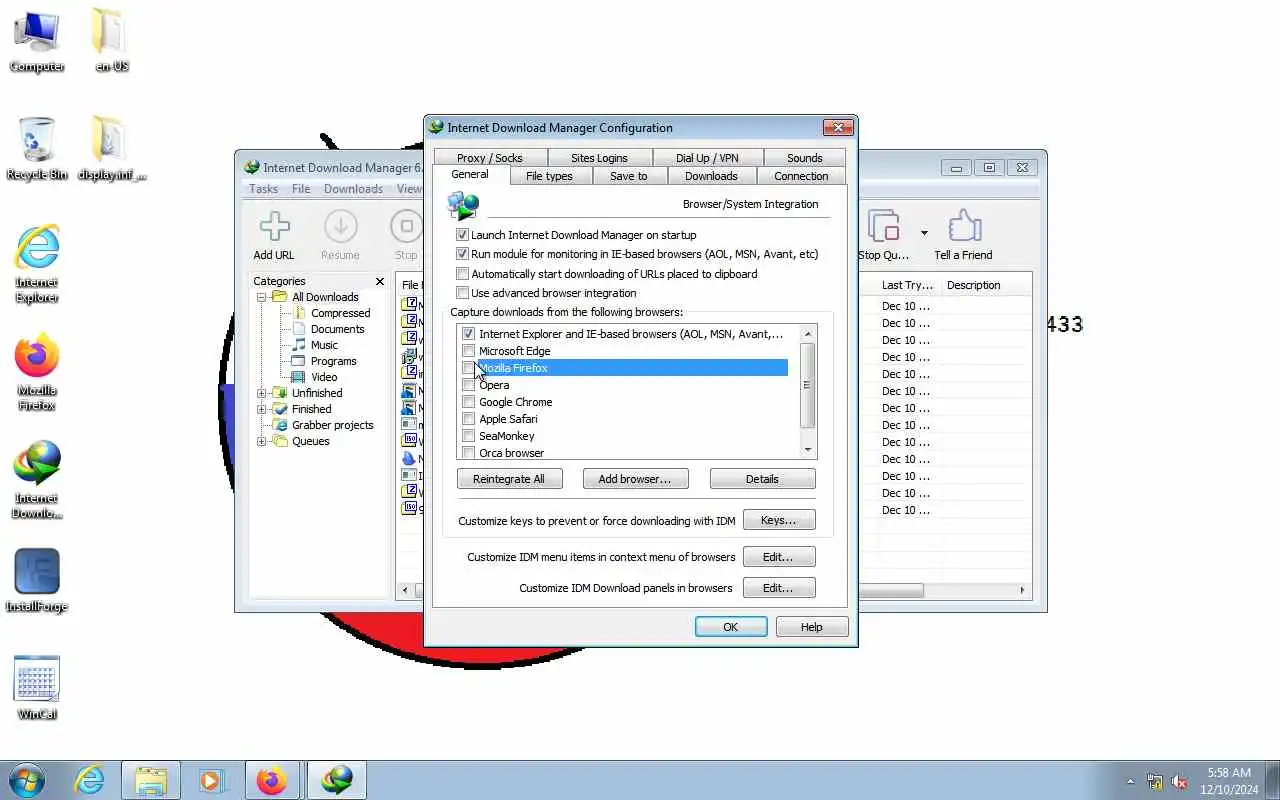
Task: Close the Categories panel with X
Action: (379, 282)
